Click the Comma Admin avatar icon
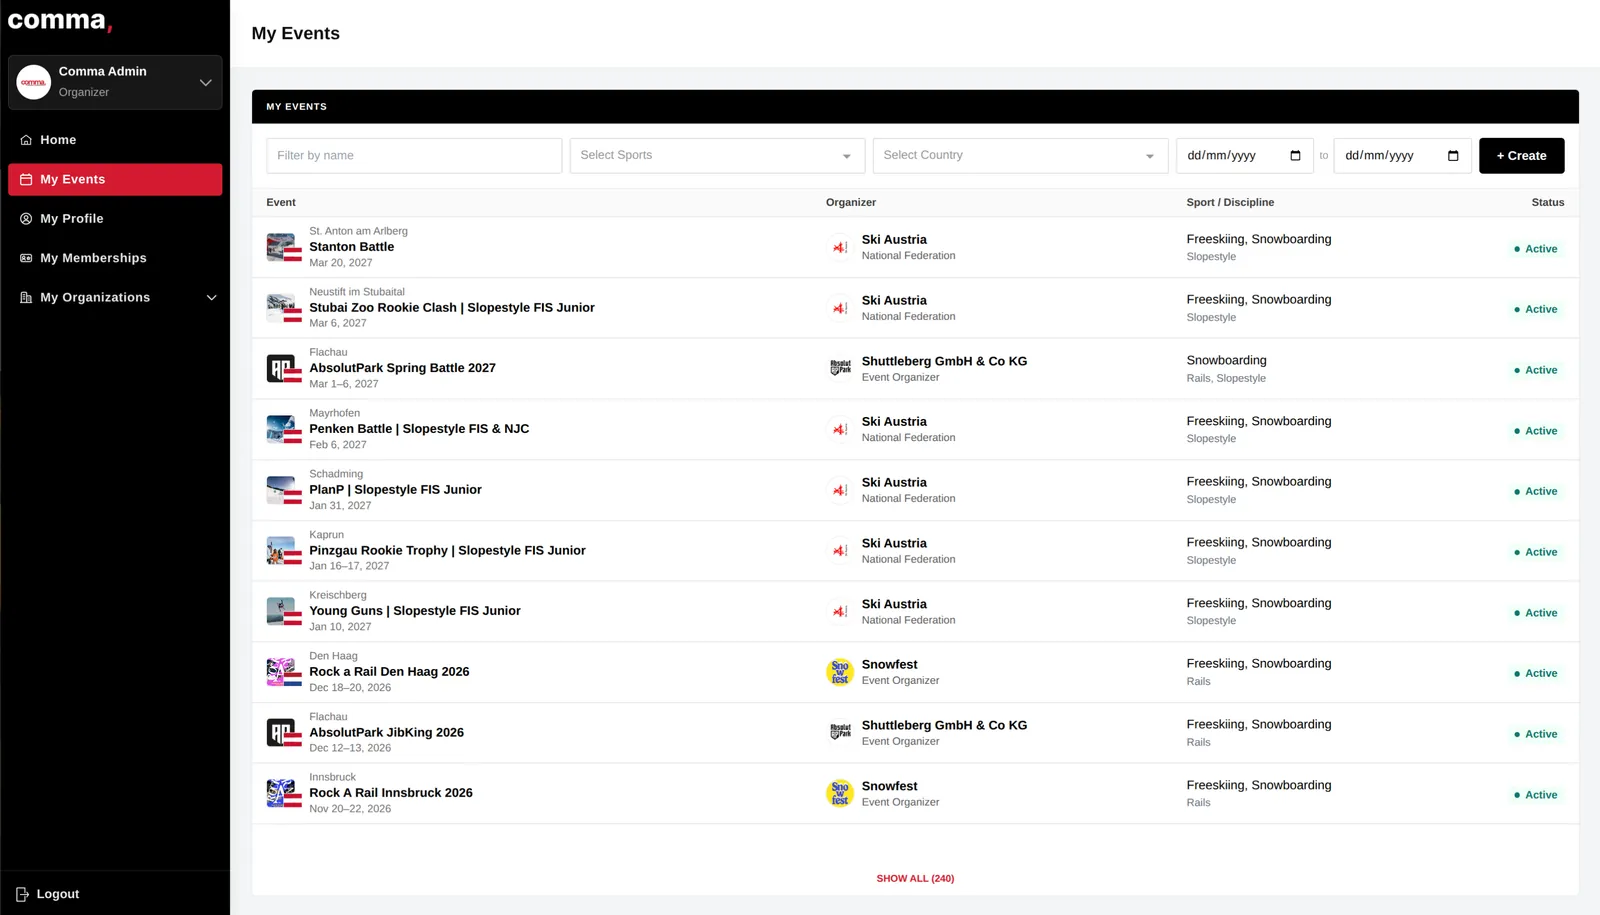Image resolution: width=1600 pixels, height=915 pixels. tap(34, 82)
